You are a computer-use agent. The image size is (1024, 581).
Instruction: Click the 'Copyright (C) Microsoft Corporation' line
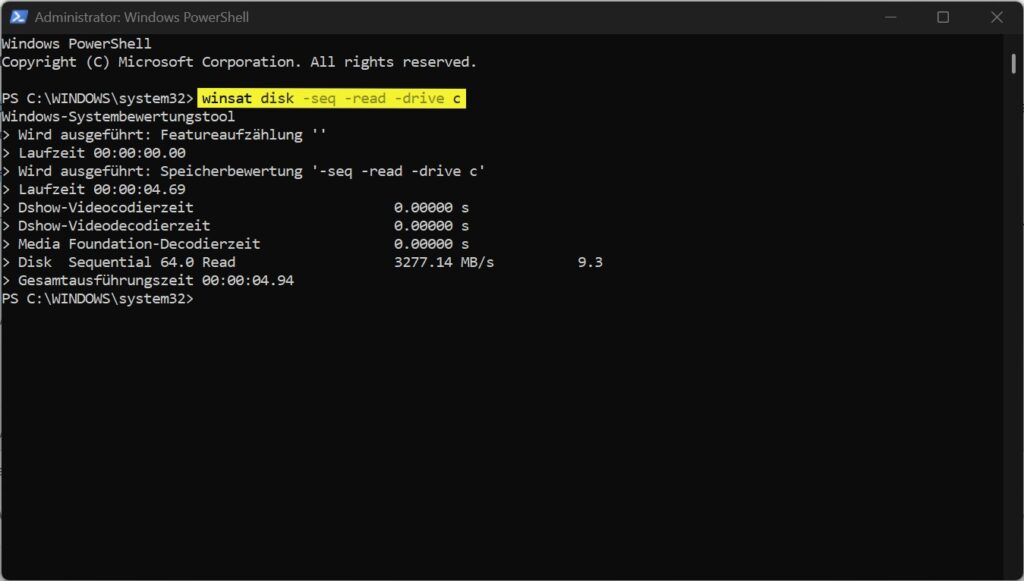point(239,62)
